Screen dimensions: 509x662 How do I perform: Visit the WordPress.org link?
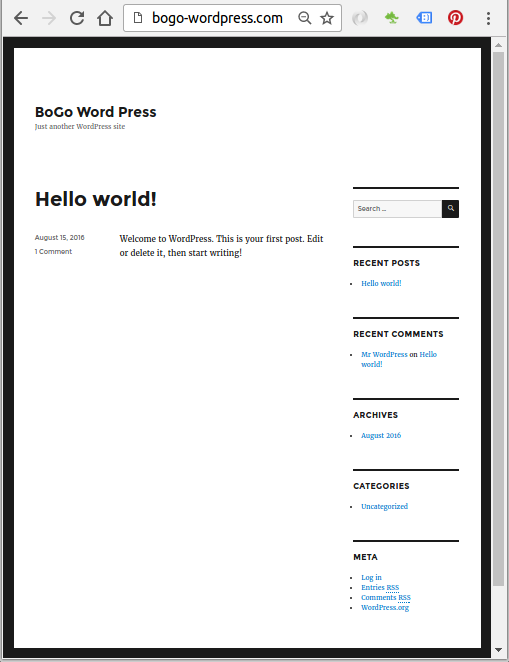(385, 608)
